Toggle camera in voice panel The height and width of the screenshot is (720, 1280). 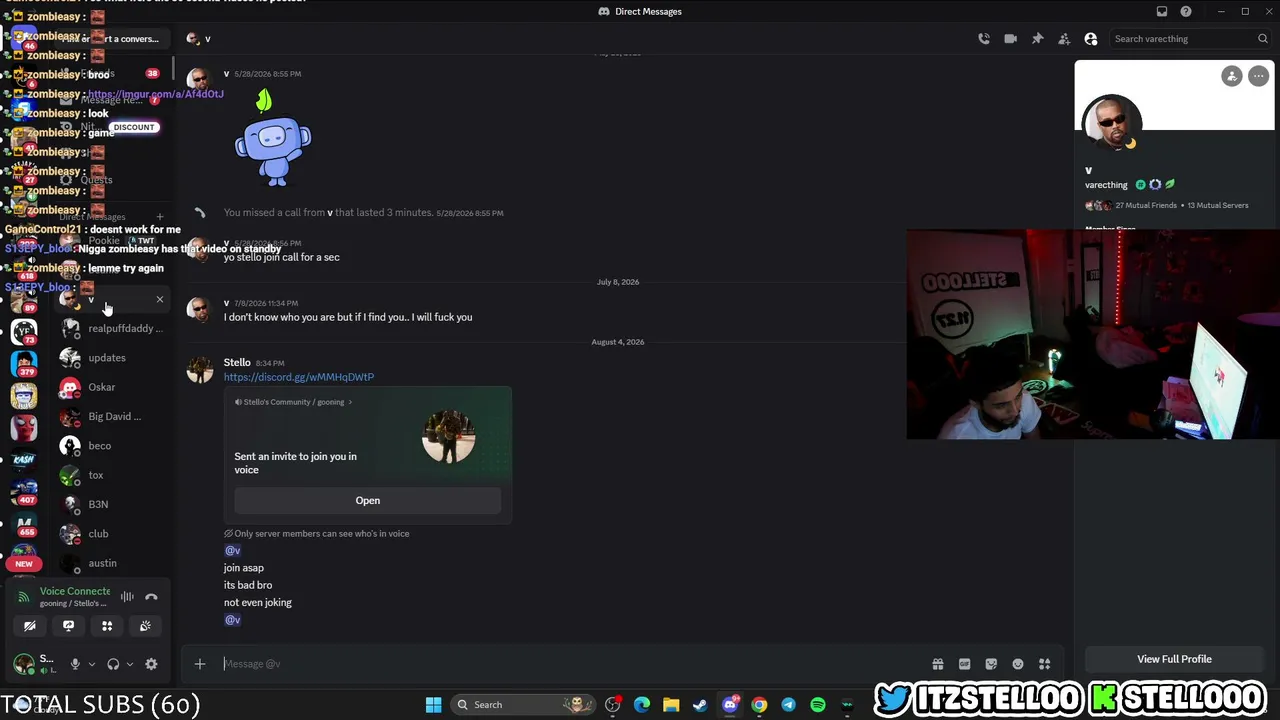tap(30, 626)
